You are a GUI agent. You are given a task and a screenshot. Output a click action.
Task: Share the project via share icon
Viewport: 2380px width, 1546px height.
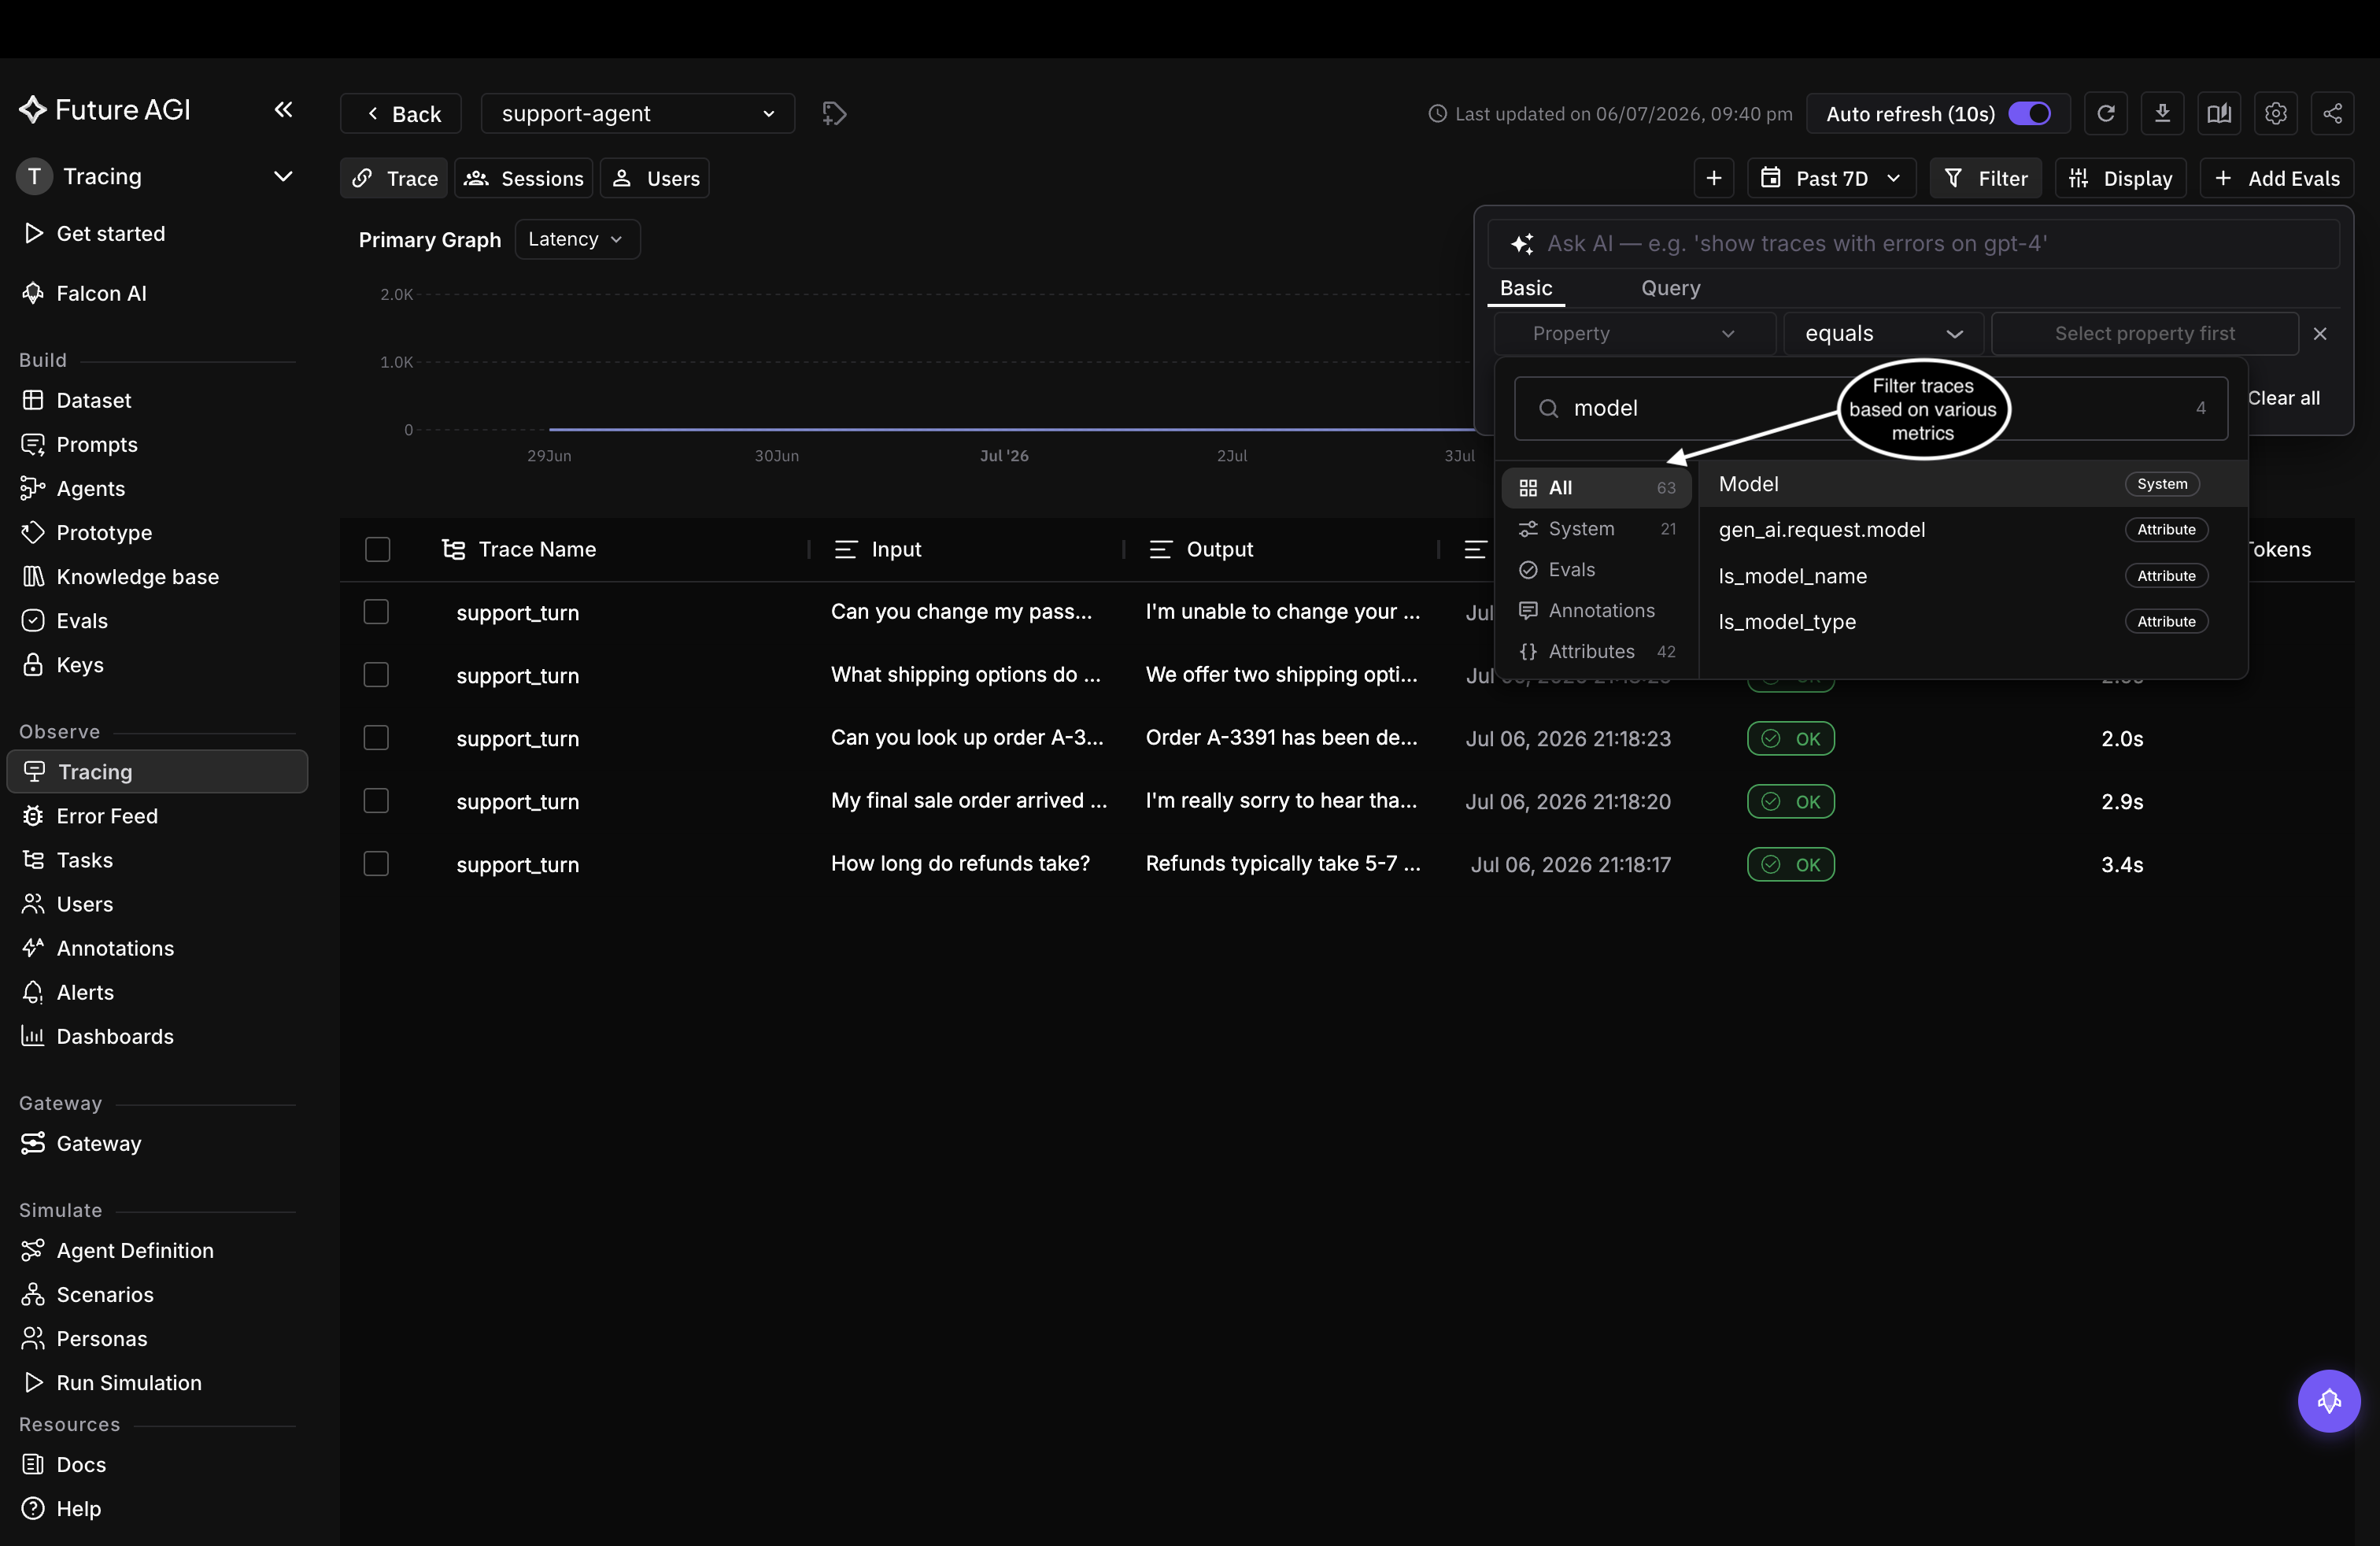(x=2332, y=114)
